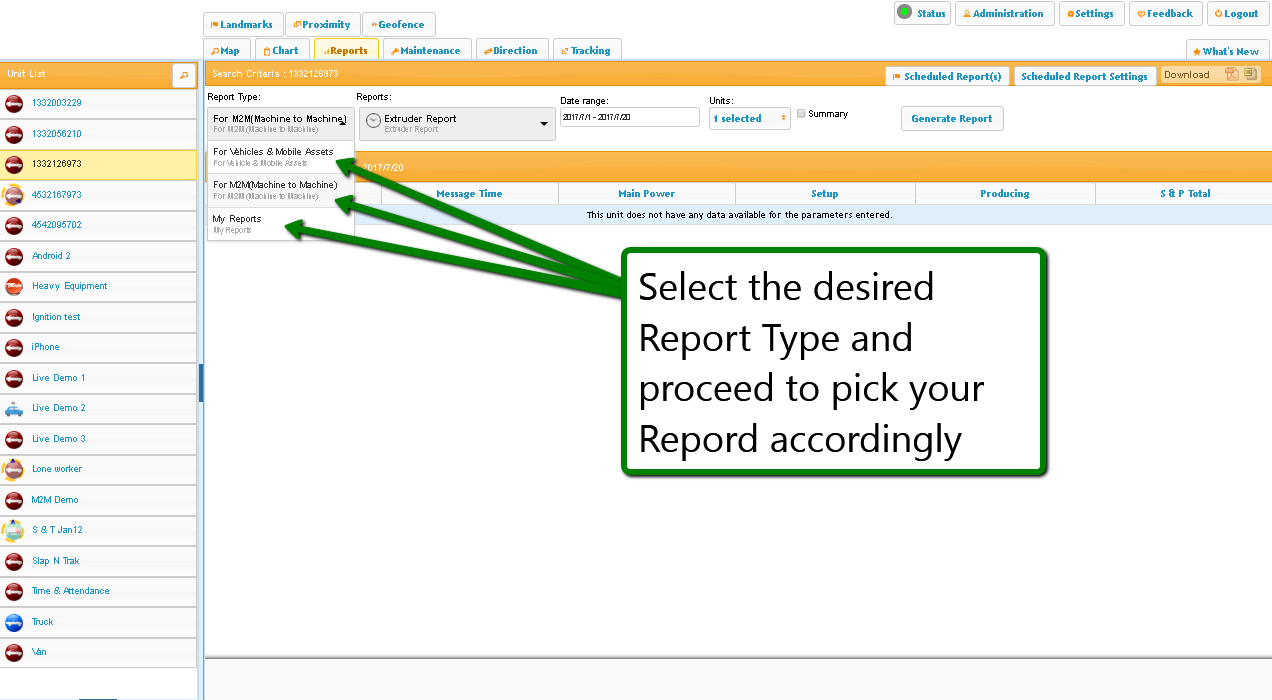
Task: Download the report as PDF
Action: 1232,74
